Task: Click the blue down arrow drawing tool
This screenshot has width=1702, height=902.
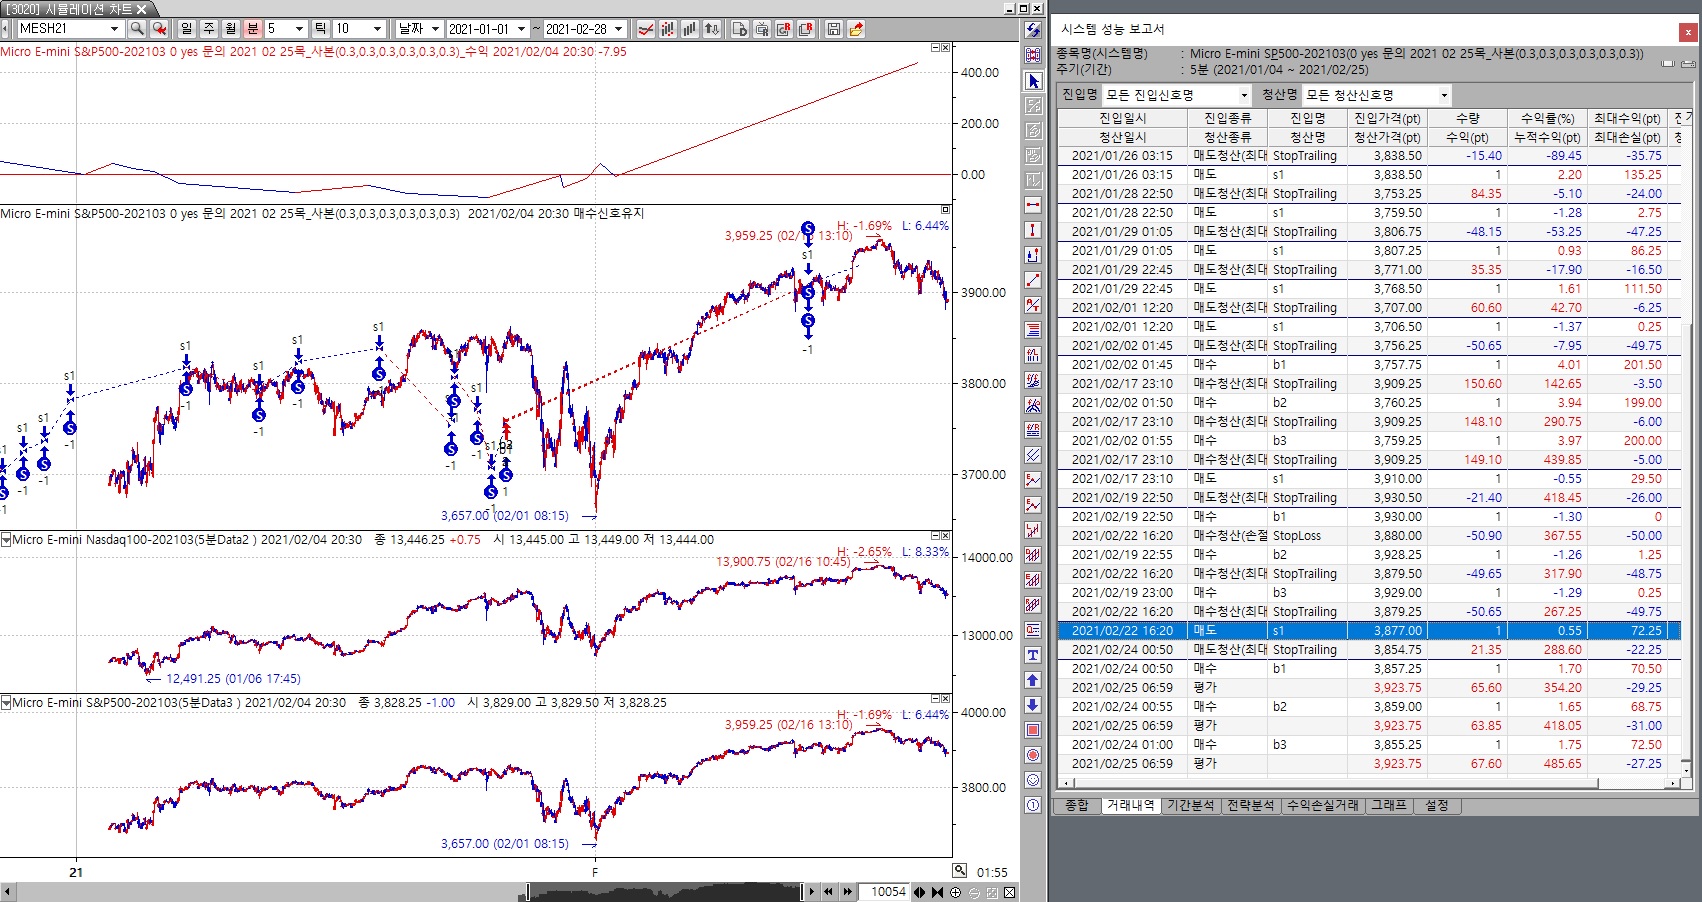Action: click(x=1033, y=705)
